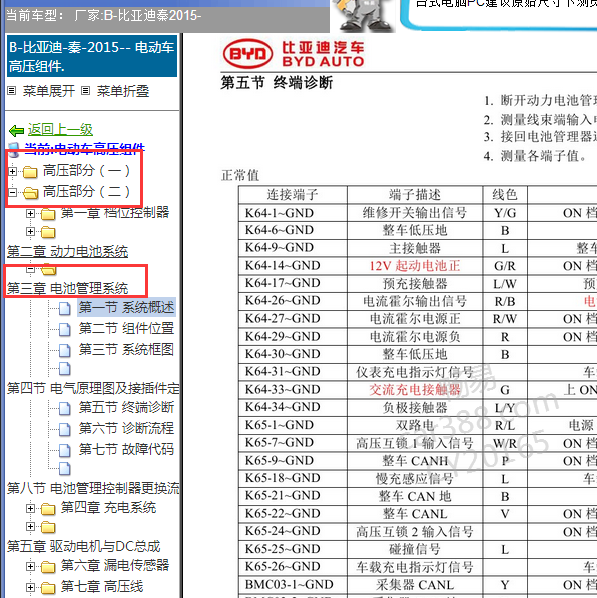Click the green back arrow icon
Image resolution: width=597 pixels, height=598 pixels.
16,131
